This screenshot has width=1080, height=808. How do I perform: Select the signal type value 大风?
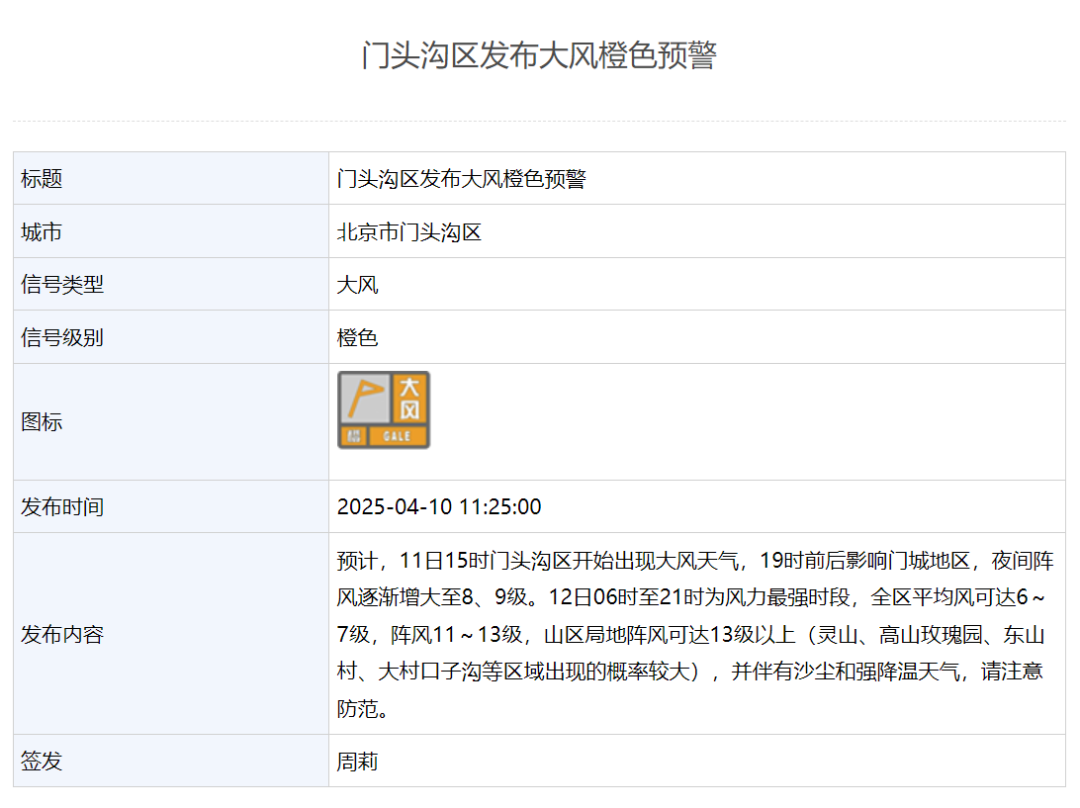coord(357,285)
